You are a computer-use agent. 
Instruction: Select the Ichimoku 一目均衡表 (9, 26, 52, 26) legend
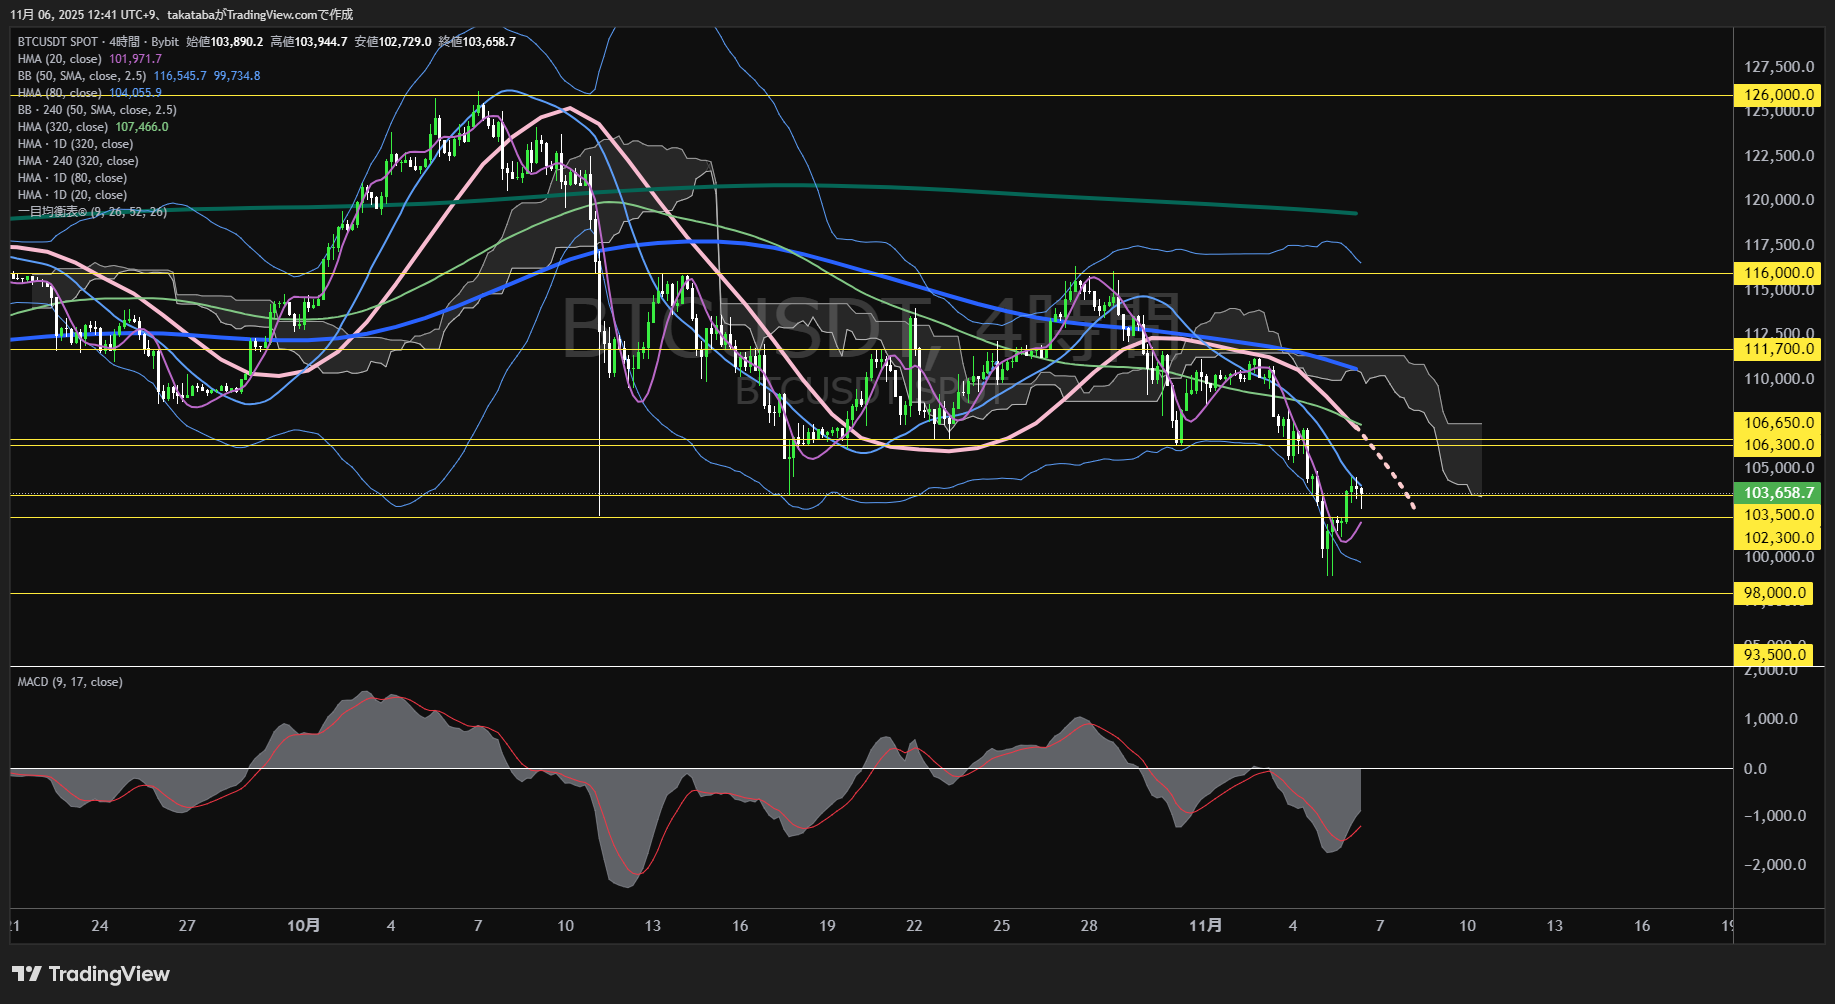[92, 212]
